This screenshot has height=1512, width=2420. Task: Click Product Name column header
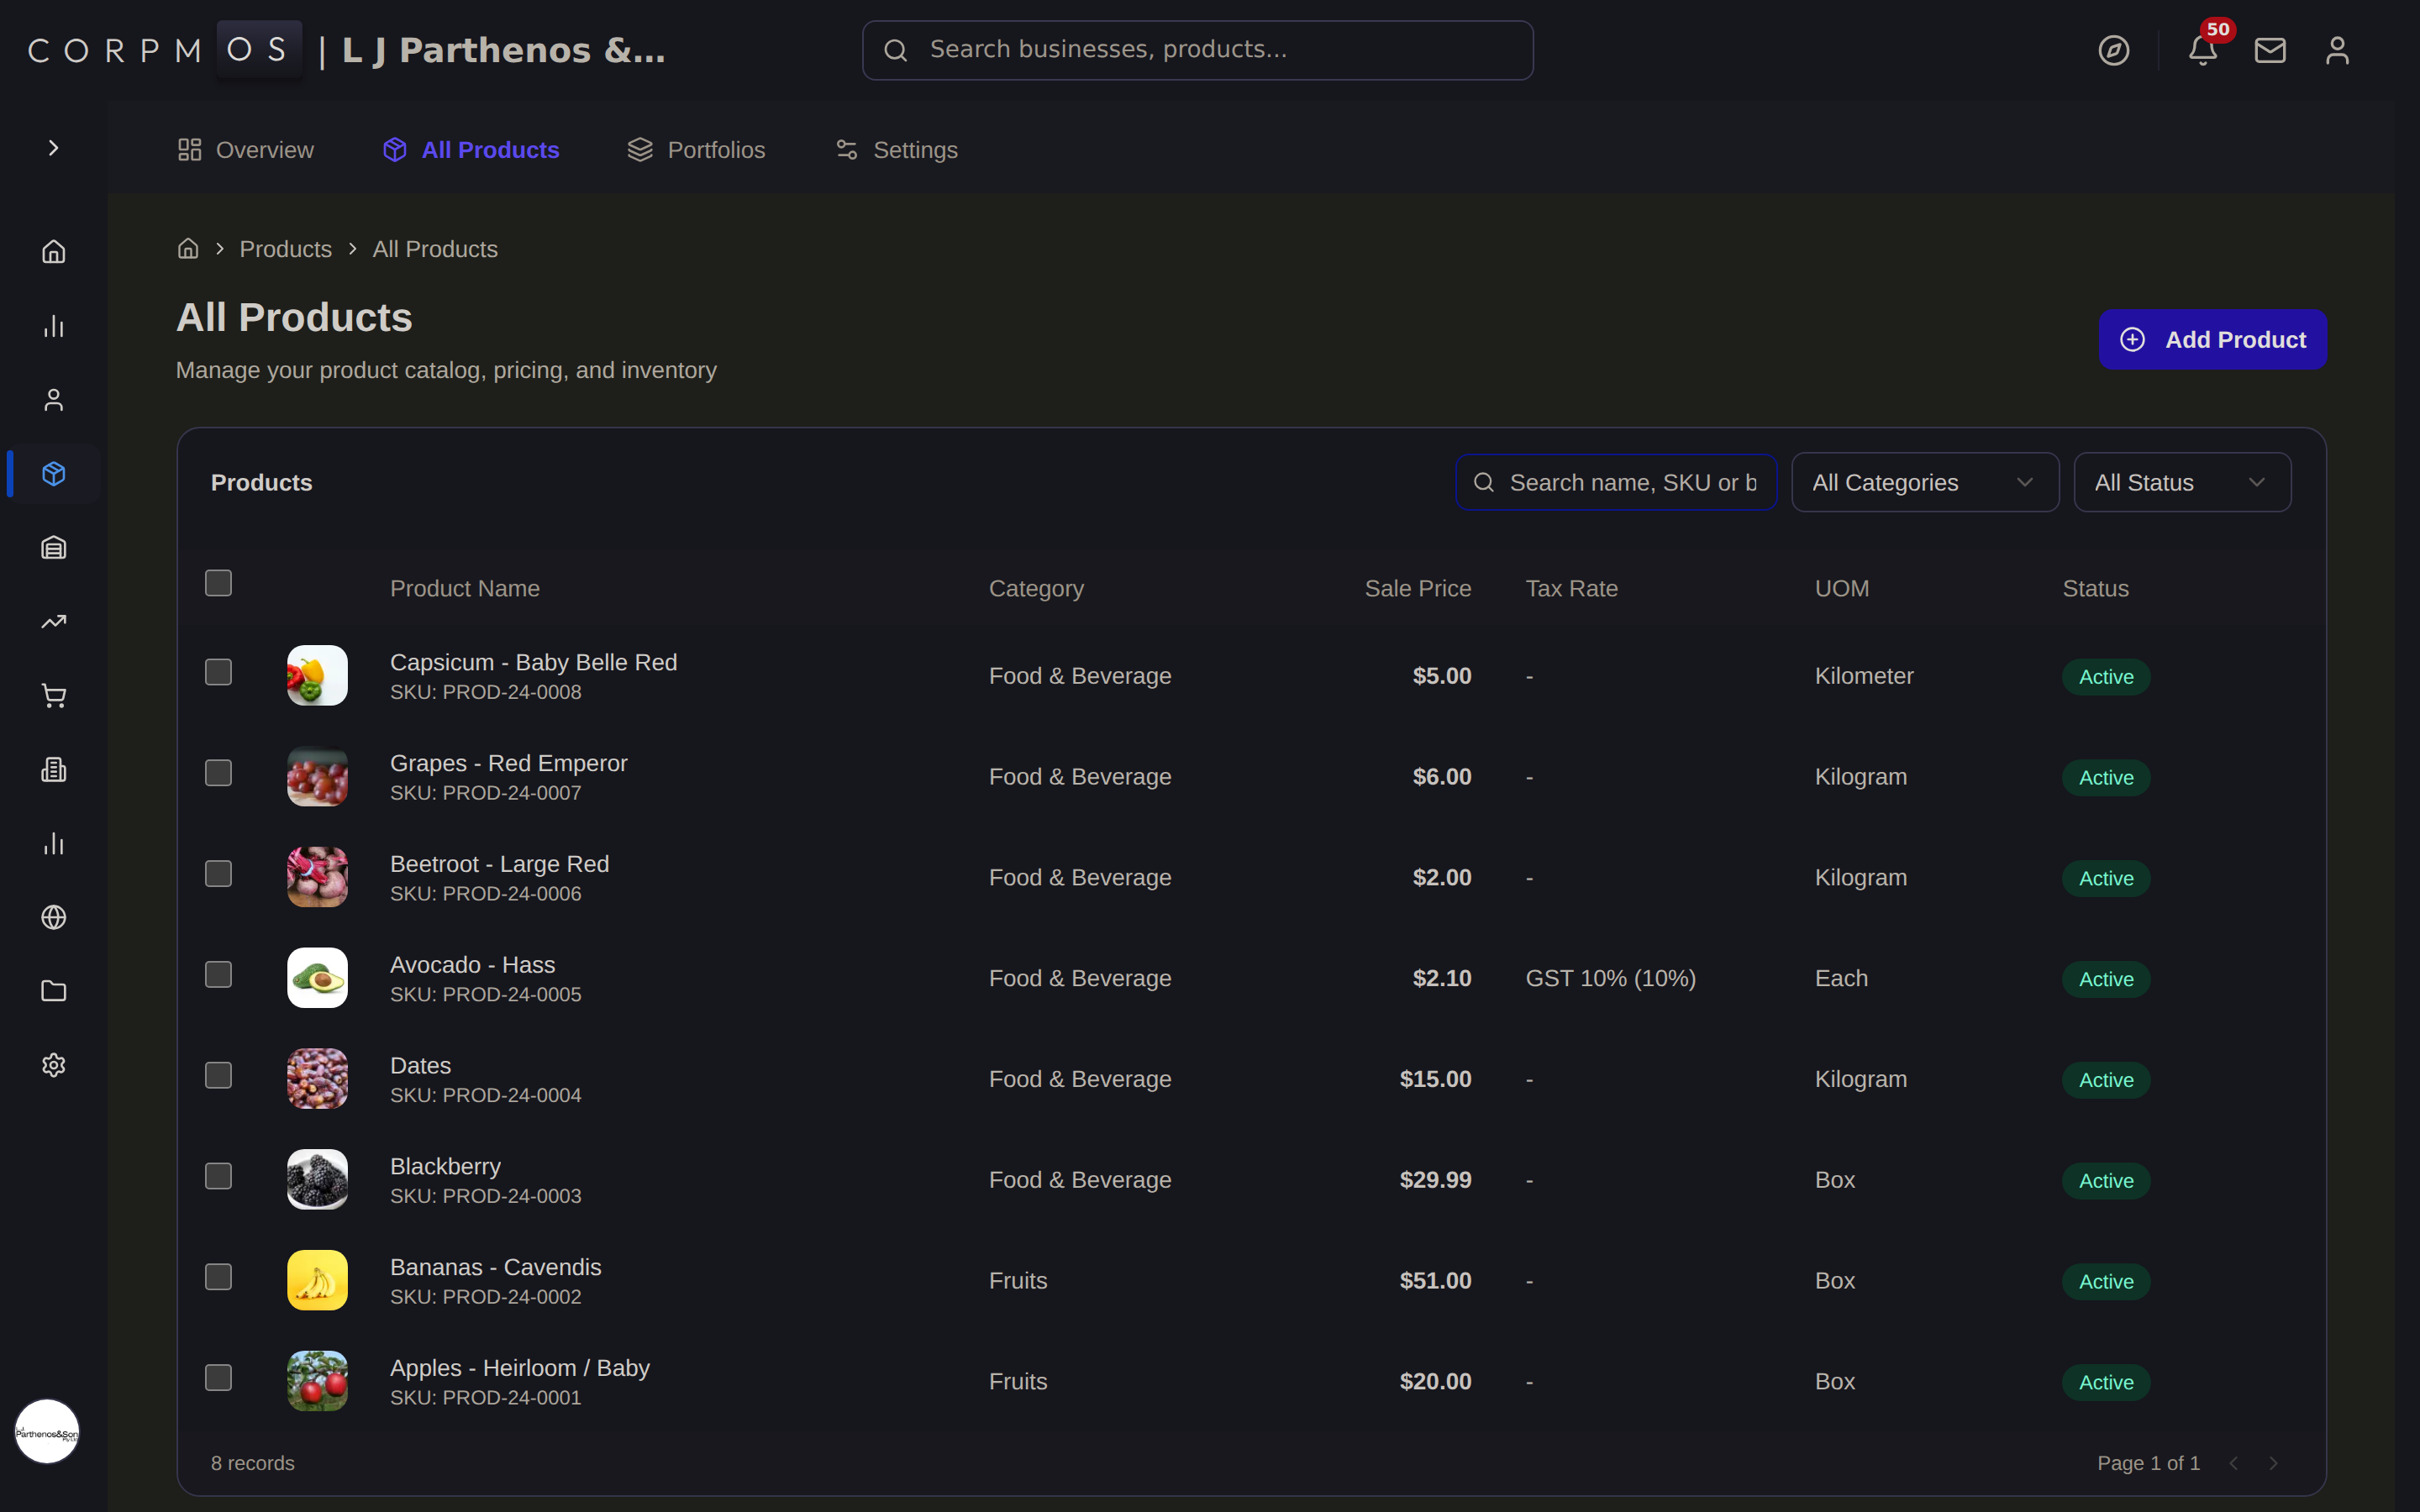pos(465,589)
